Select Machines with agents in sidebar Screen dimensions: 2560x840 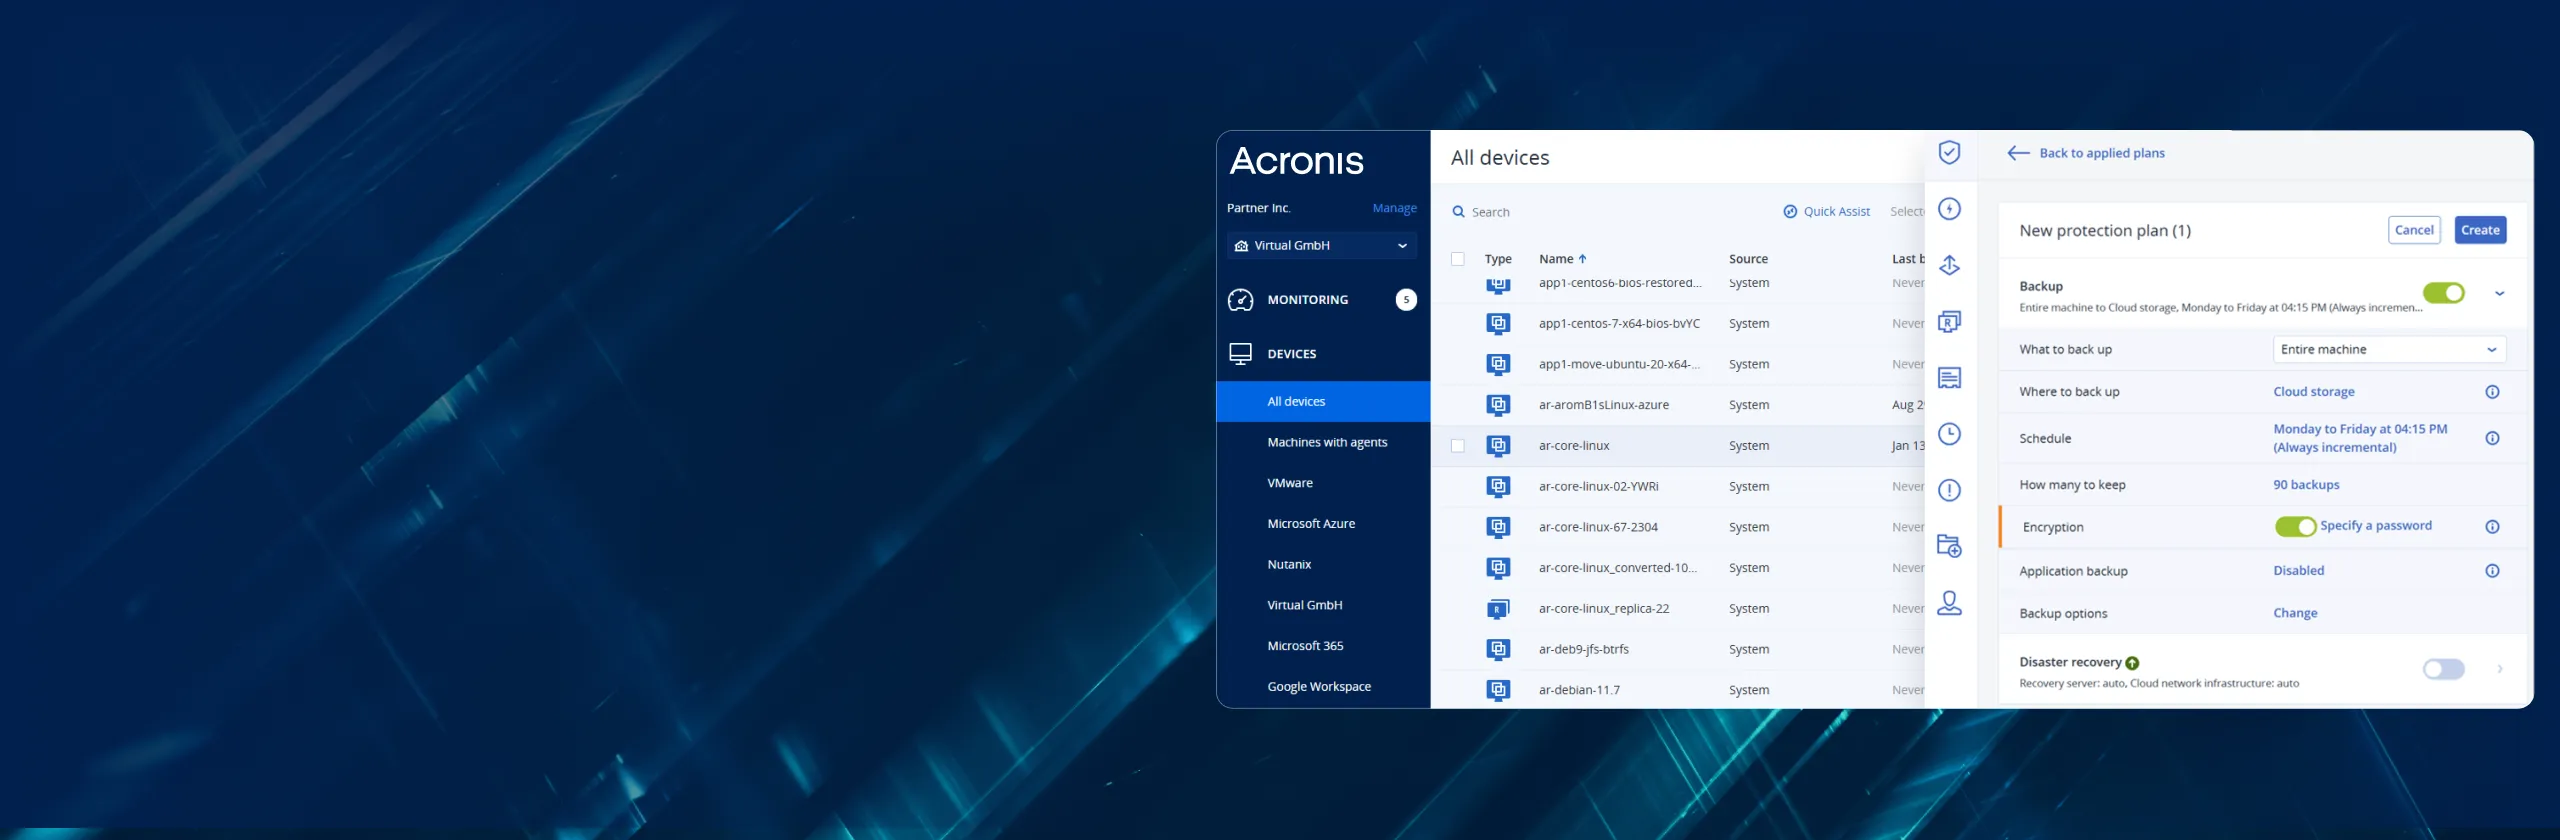click(1327, 442)
